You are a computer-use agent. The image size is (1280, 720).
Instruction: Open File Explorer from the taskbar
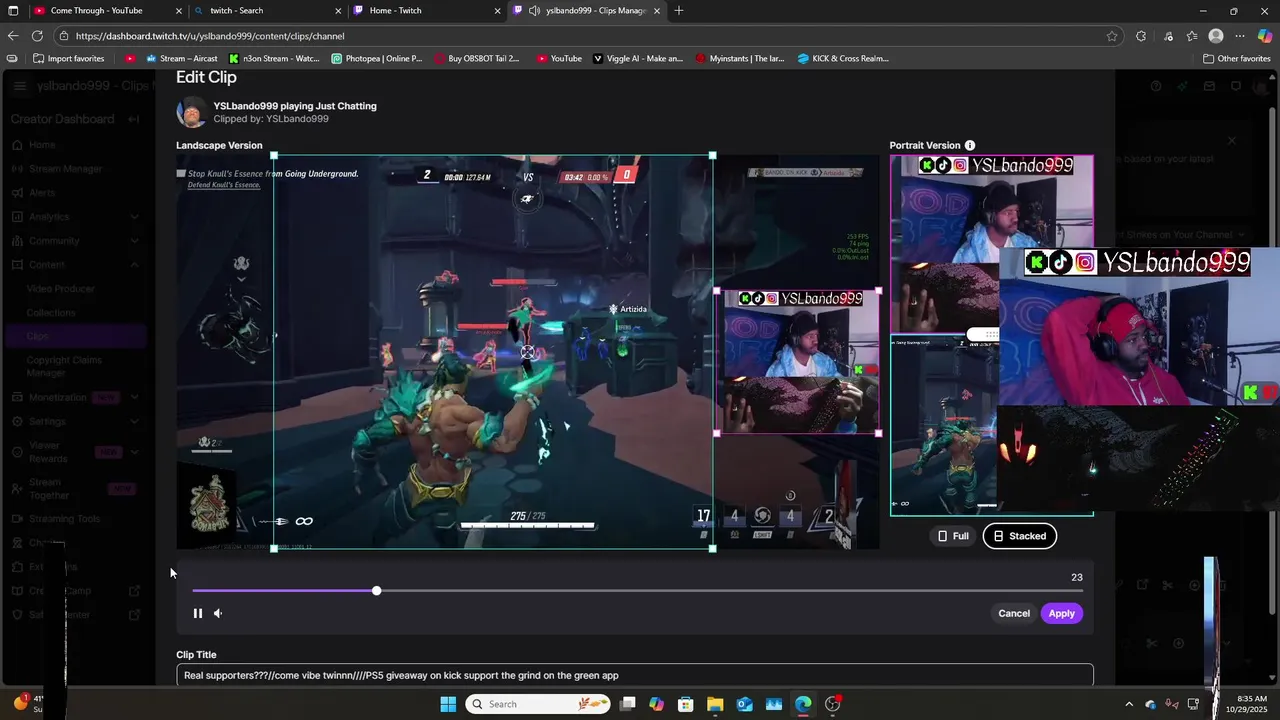(715, 704)
